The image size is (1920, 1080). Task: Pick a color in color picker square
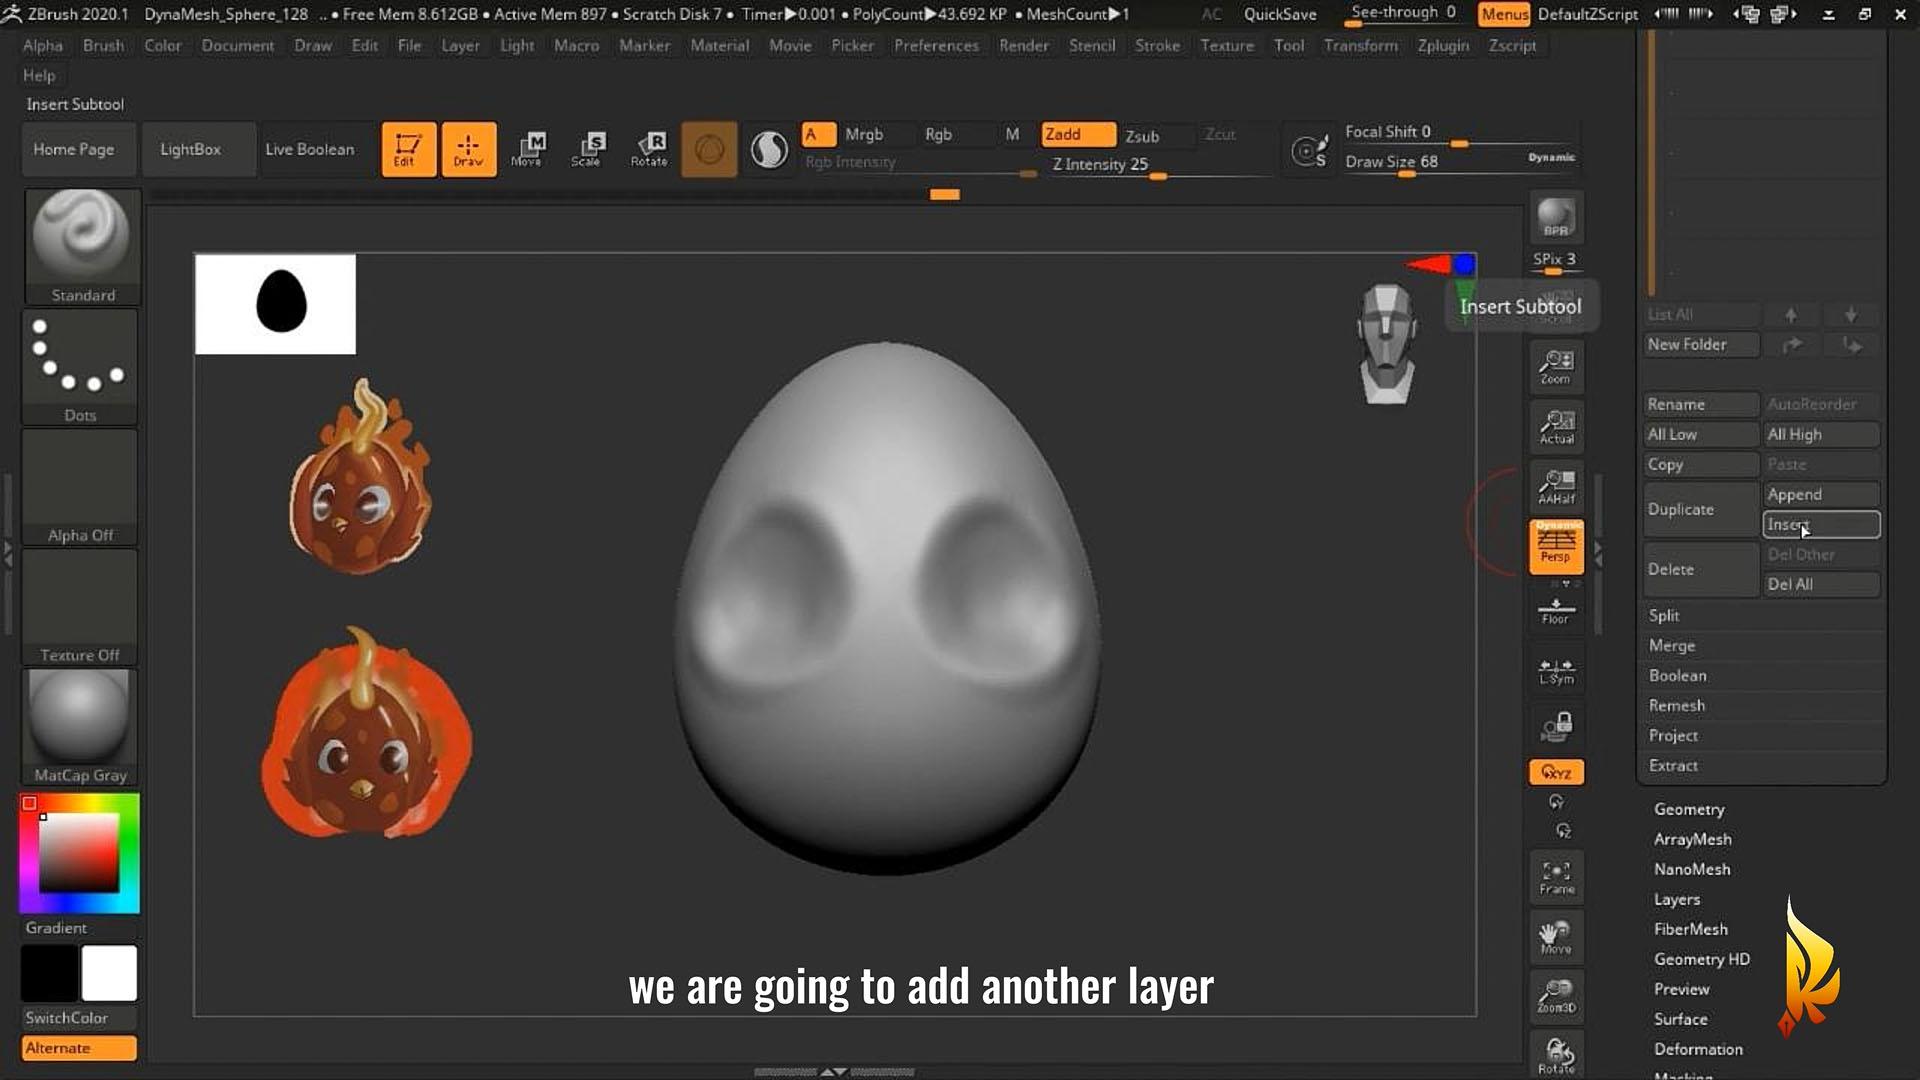[79, 852]
